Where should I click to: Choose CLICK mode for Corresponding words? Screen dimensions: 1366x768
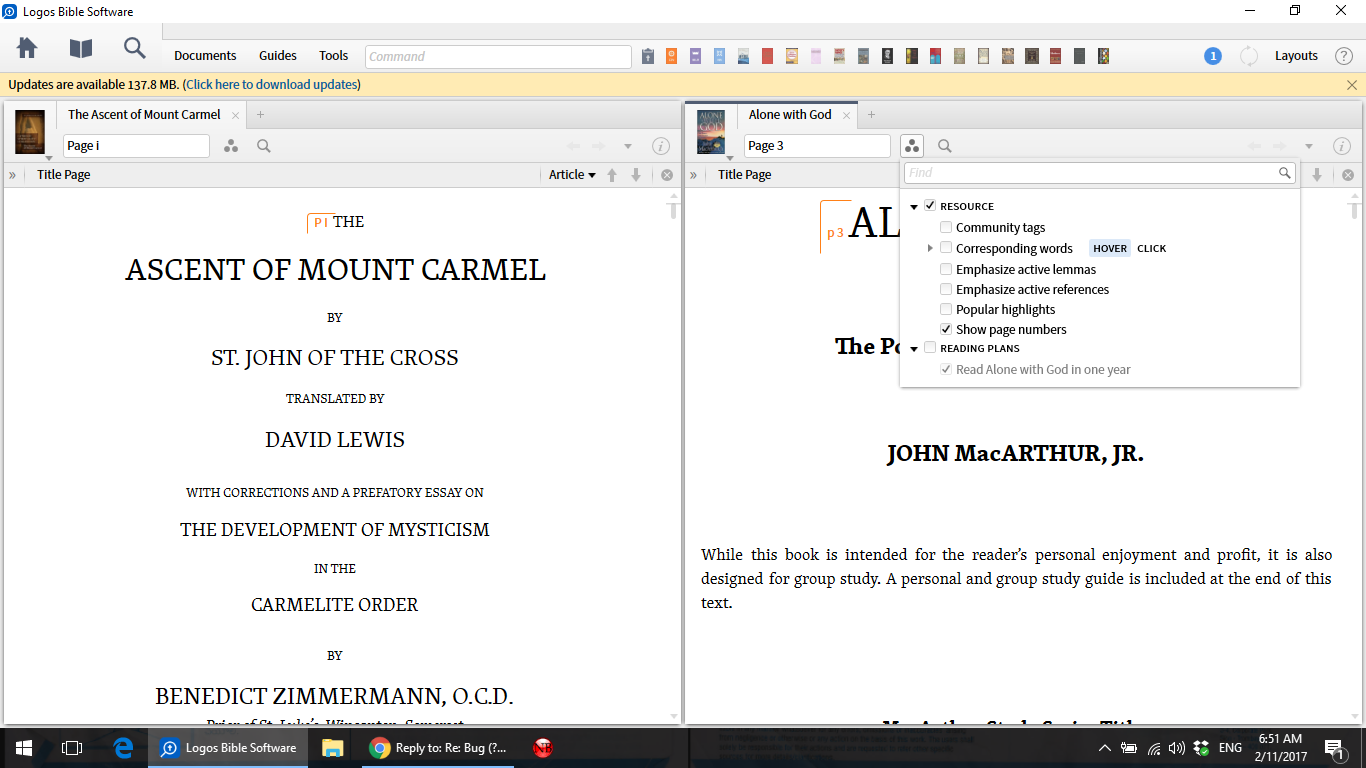coord(1152,249)
